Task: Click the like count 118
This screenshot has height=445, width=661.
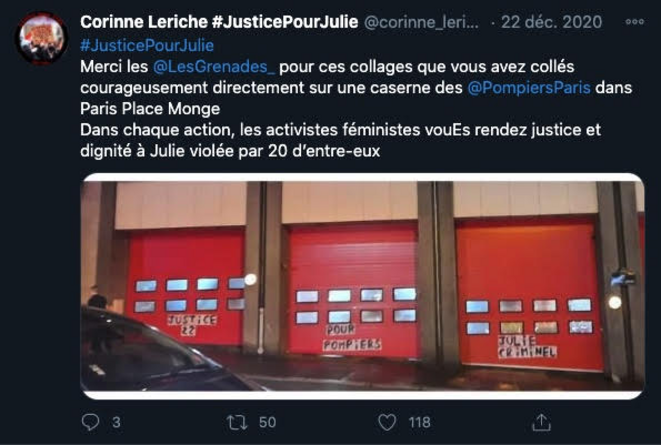Action: [x=419, y=422]
